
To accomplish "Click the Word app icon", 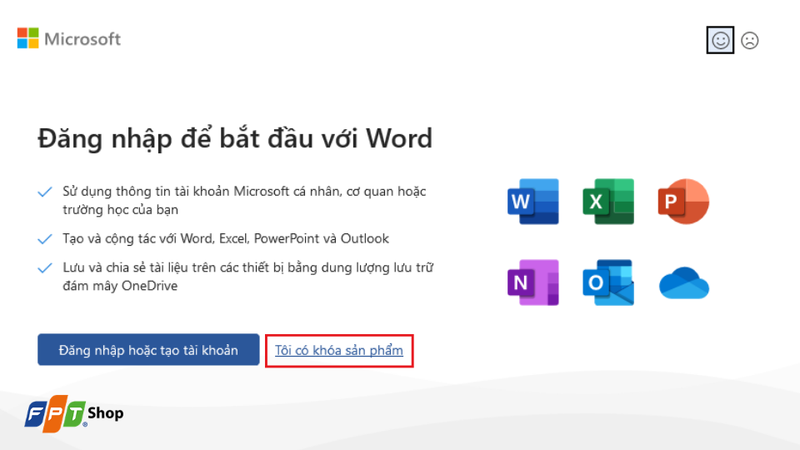I will (x=533, y=201).
